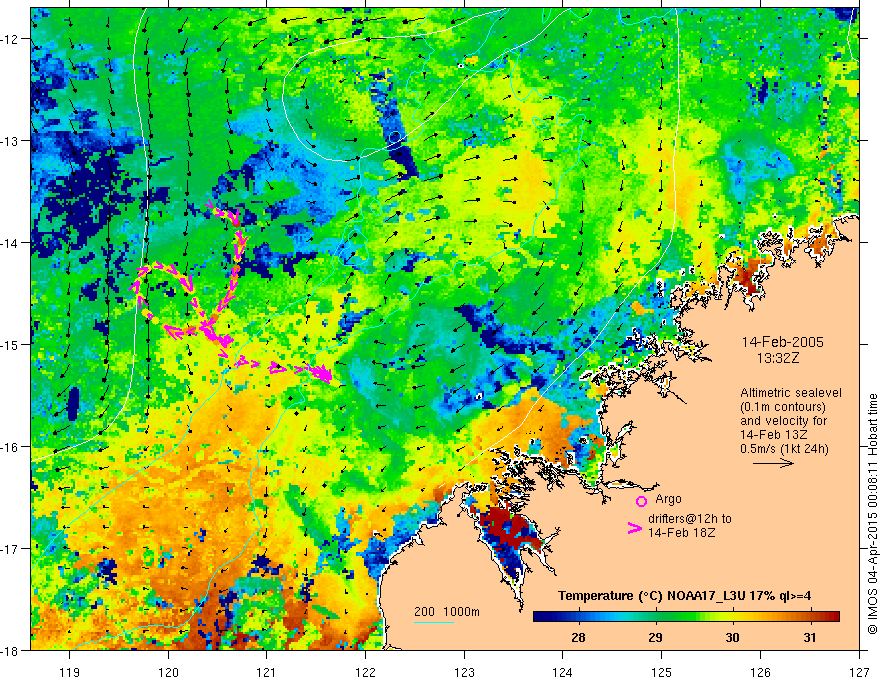Click the dark blue end of colorbar
The width and height of the screenshot is (880, 680).
coord(540,617)
